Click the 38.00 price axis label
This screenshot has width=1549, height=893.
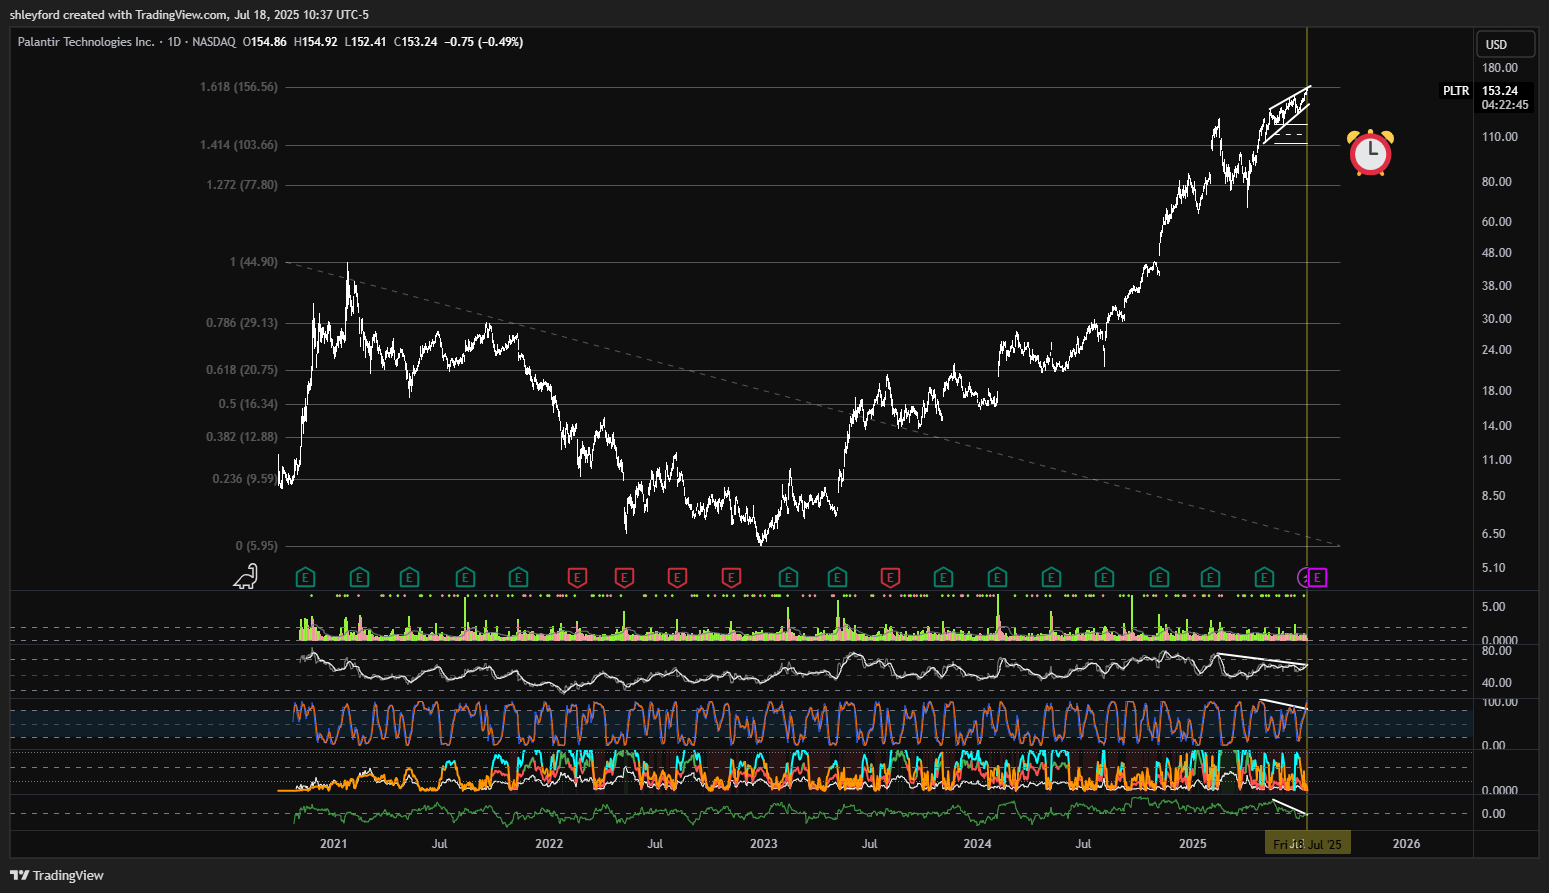click(x=1497, y=286)
